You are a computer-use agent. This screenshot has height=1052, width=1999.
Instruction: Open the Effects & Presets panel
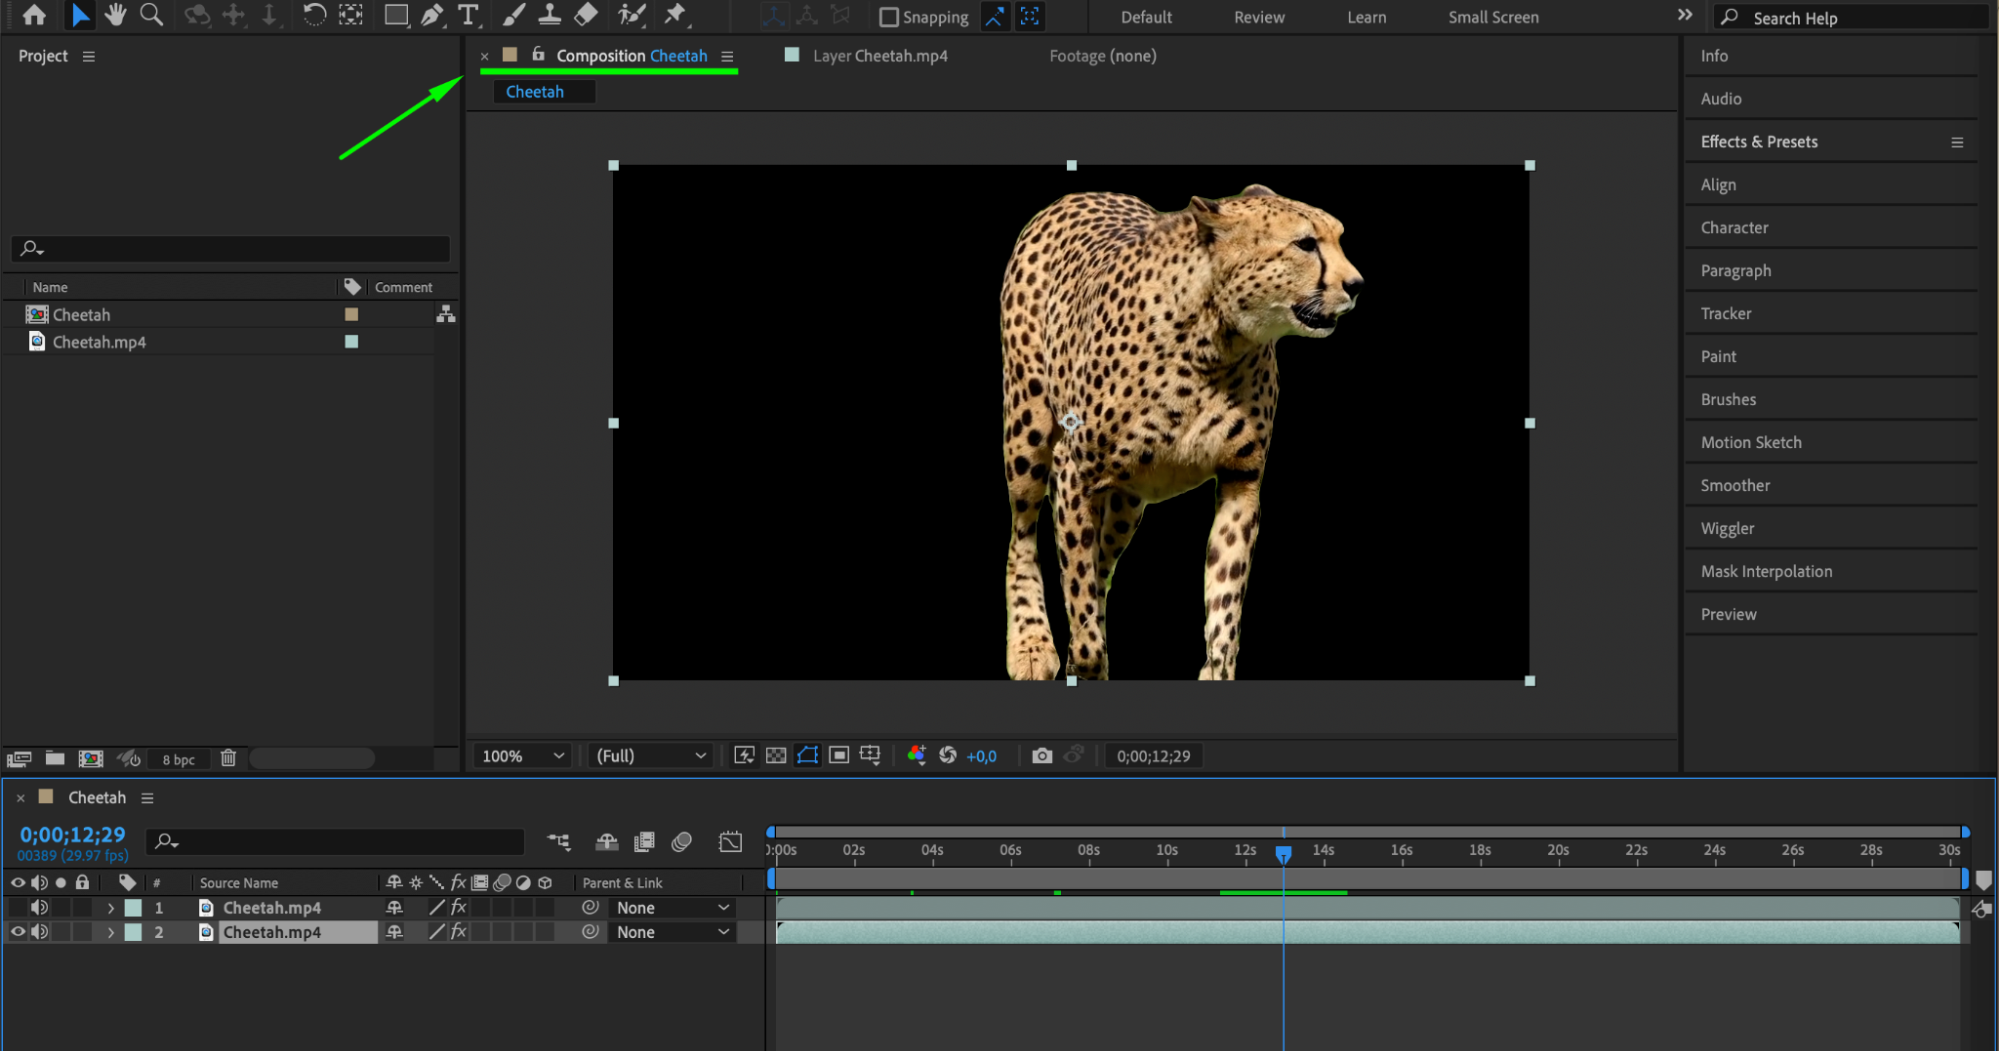point(1759,142)
